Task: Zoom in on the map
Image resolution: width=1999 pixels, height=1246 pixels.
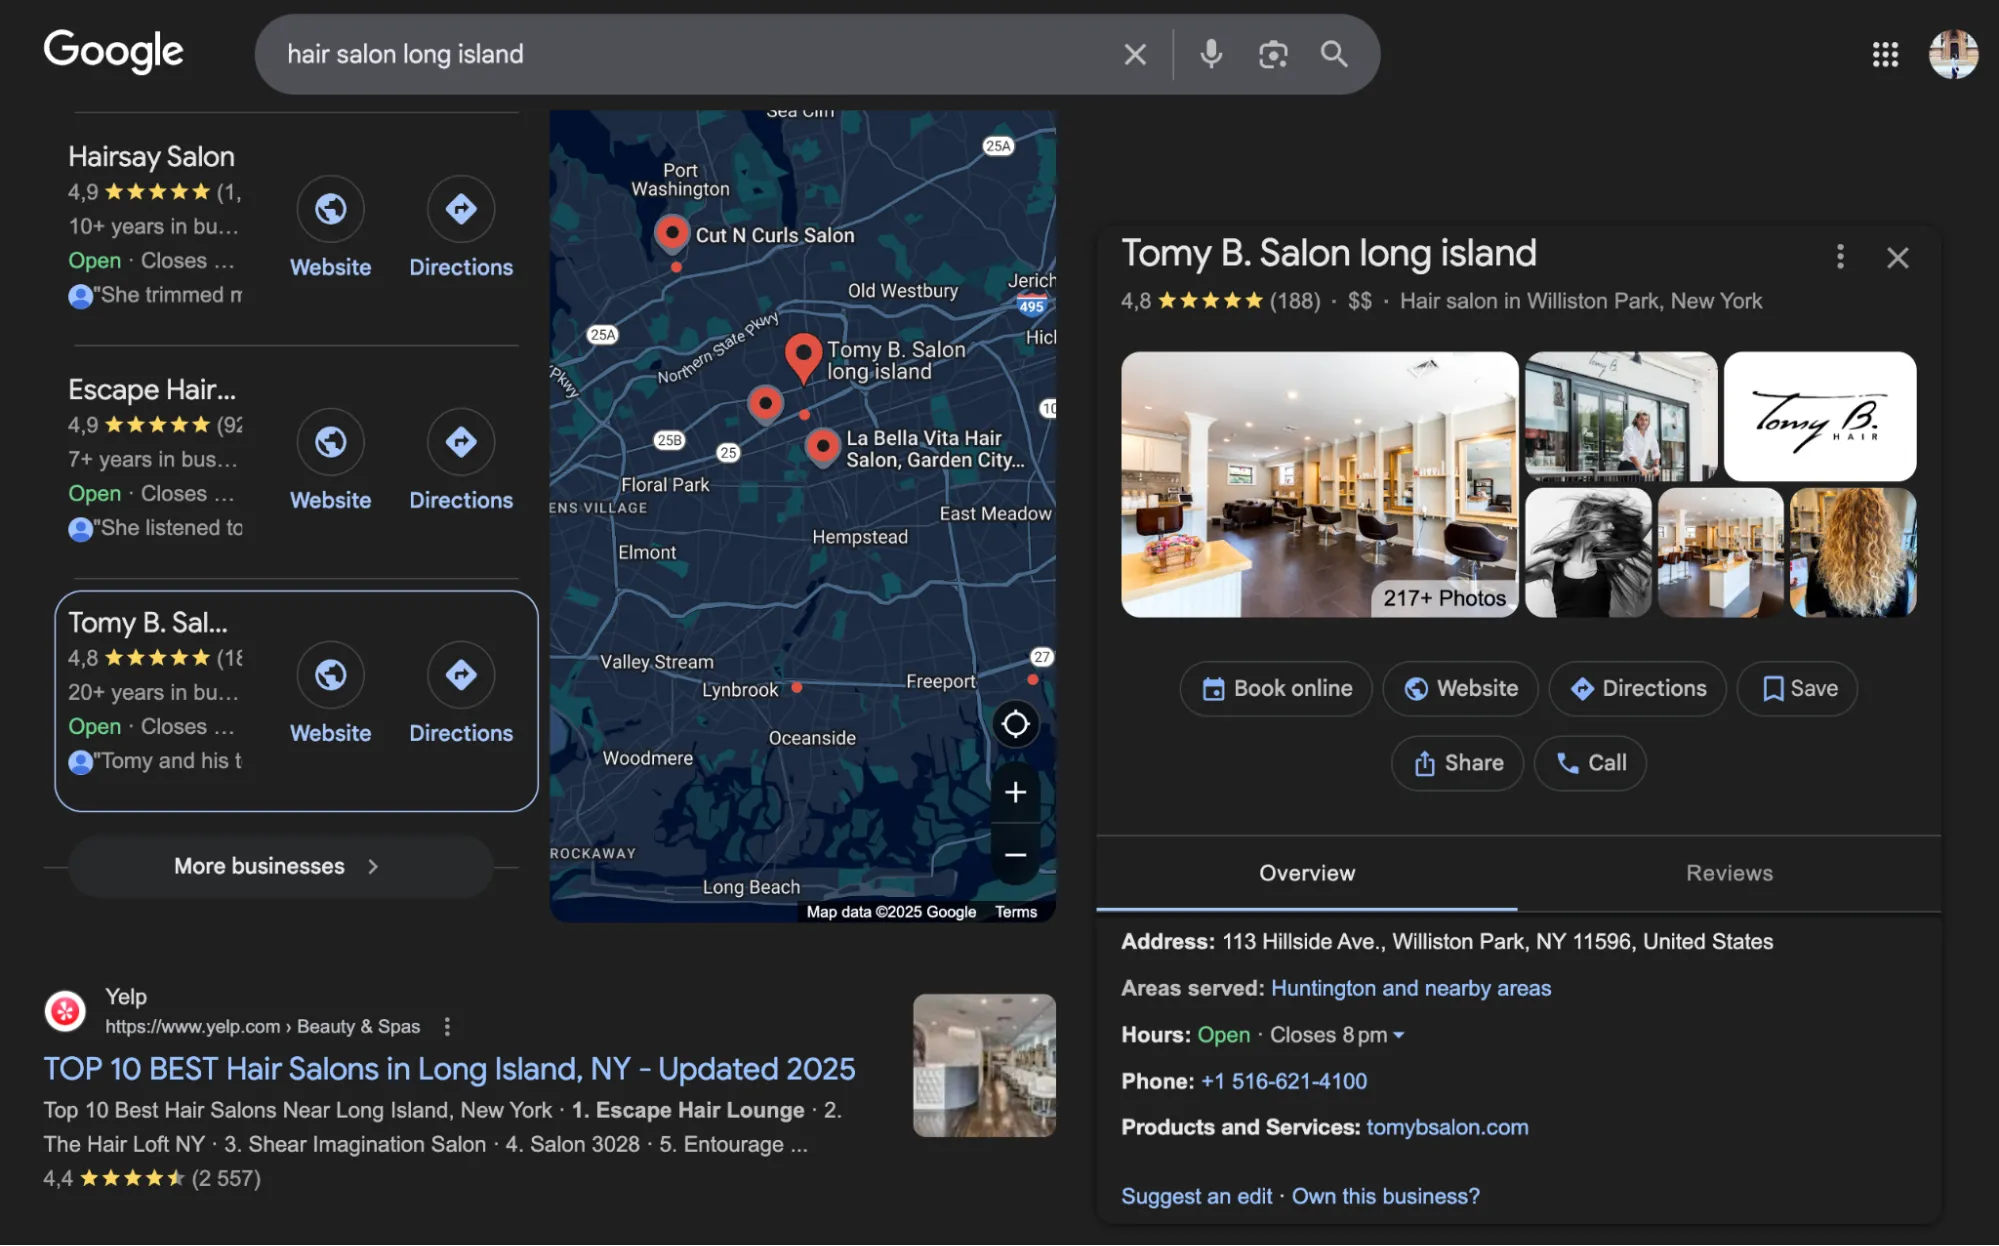Action: click(x=1015, y=792)
